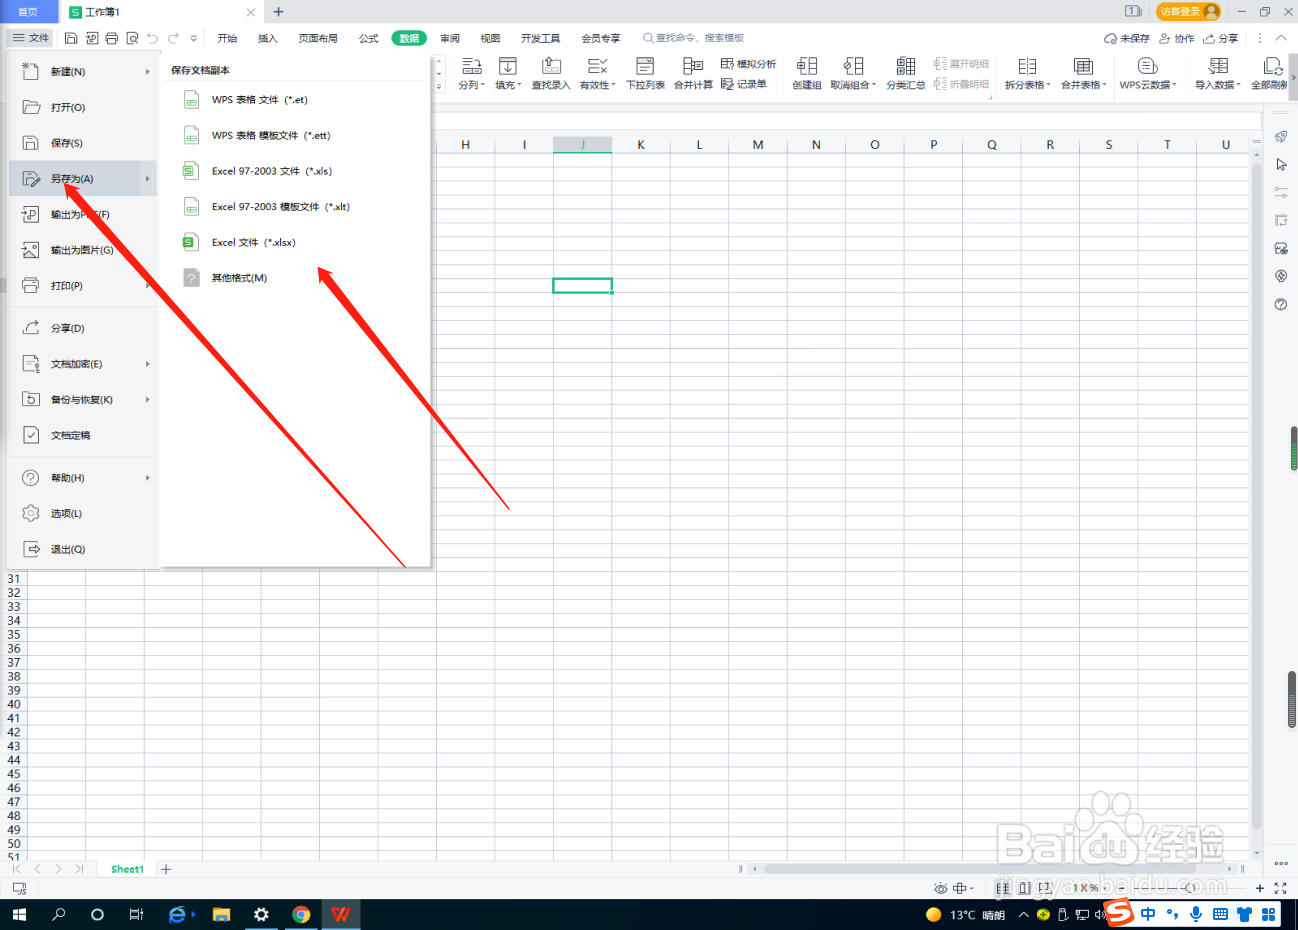Screen dimensions: 1298x930
Task: Select 分享(D) in the file menu
Action: [x=83, y=328]
